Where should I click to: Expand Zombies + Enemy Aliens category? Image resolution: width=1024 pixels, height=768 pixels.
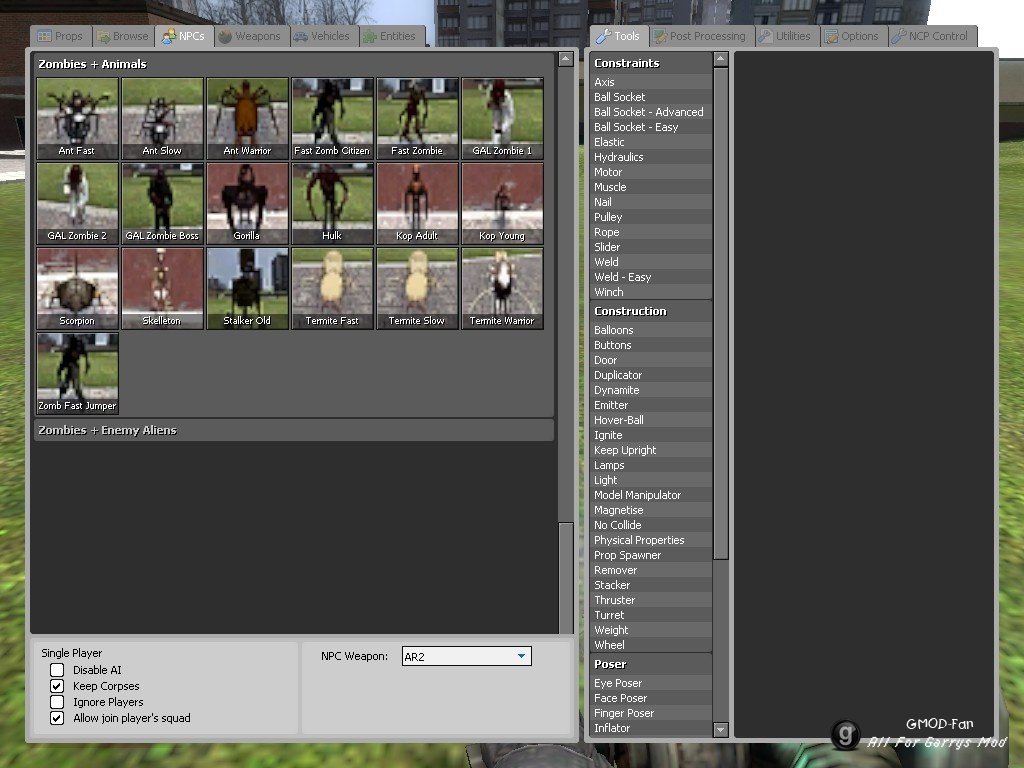coord(294,430)
